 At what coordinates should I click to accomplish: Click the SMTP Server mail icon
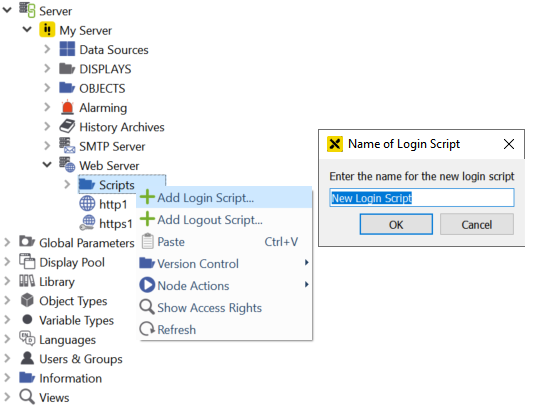67,145
